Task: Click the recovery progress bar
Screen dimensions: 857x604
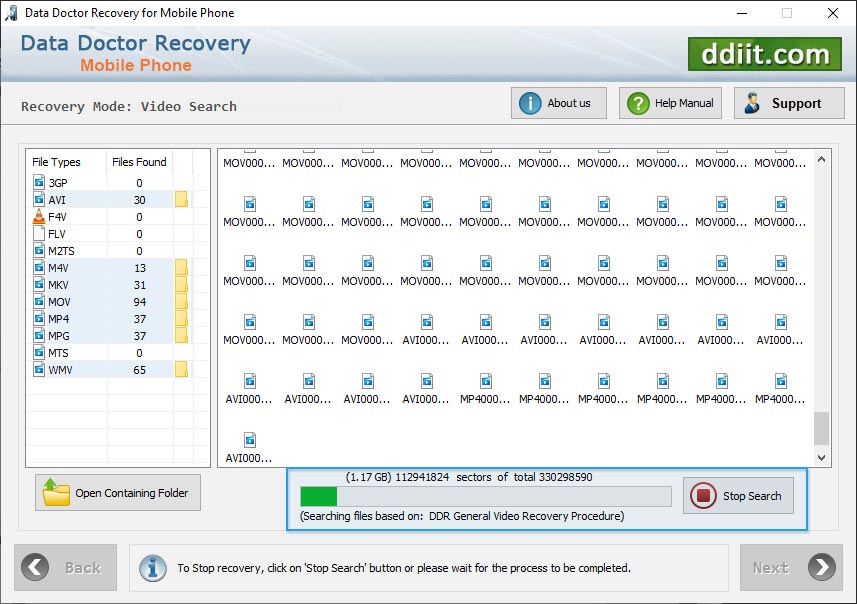Action: click(x=485, y=495)
